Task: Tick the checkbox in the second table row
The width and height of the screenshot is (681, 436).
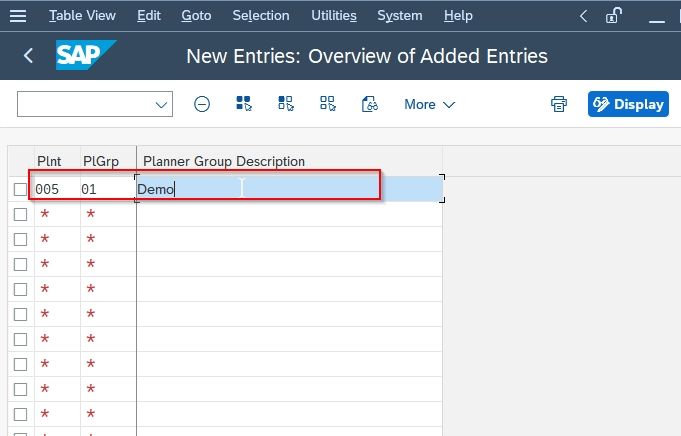Action: (20, 215)
